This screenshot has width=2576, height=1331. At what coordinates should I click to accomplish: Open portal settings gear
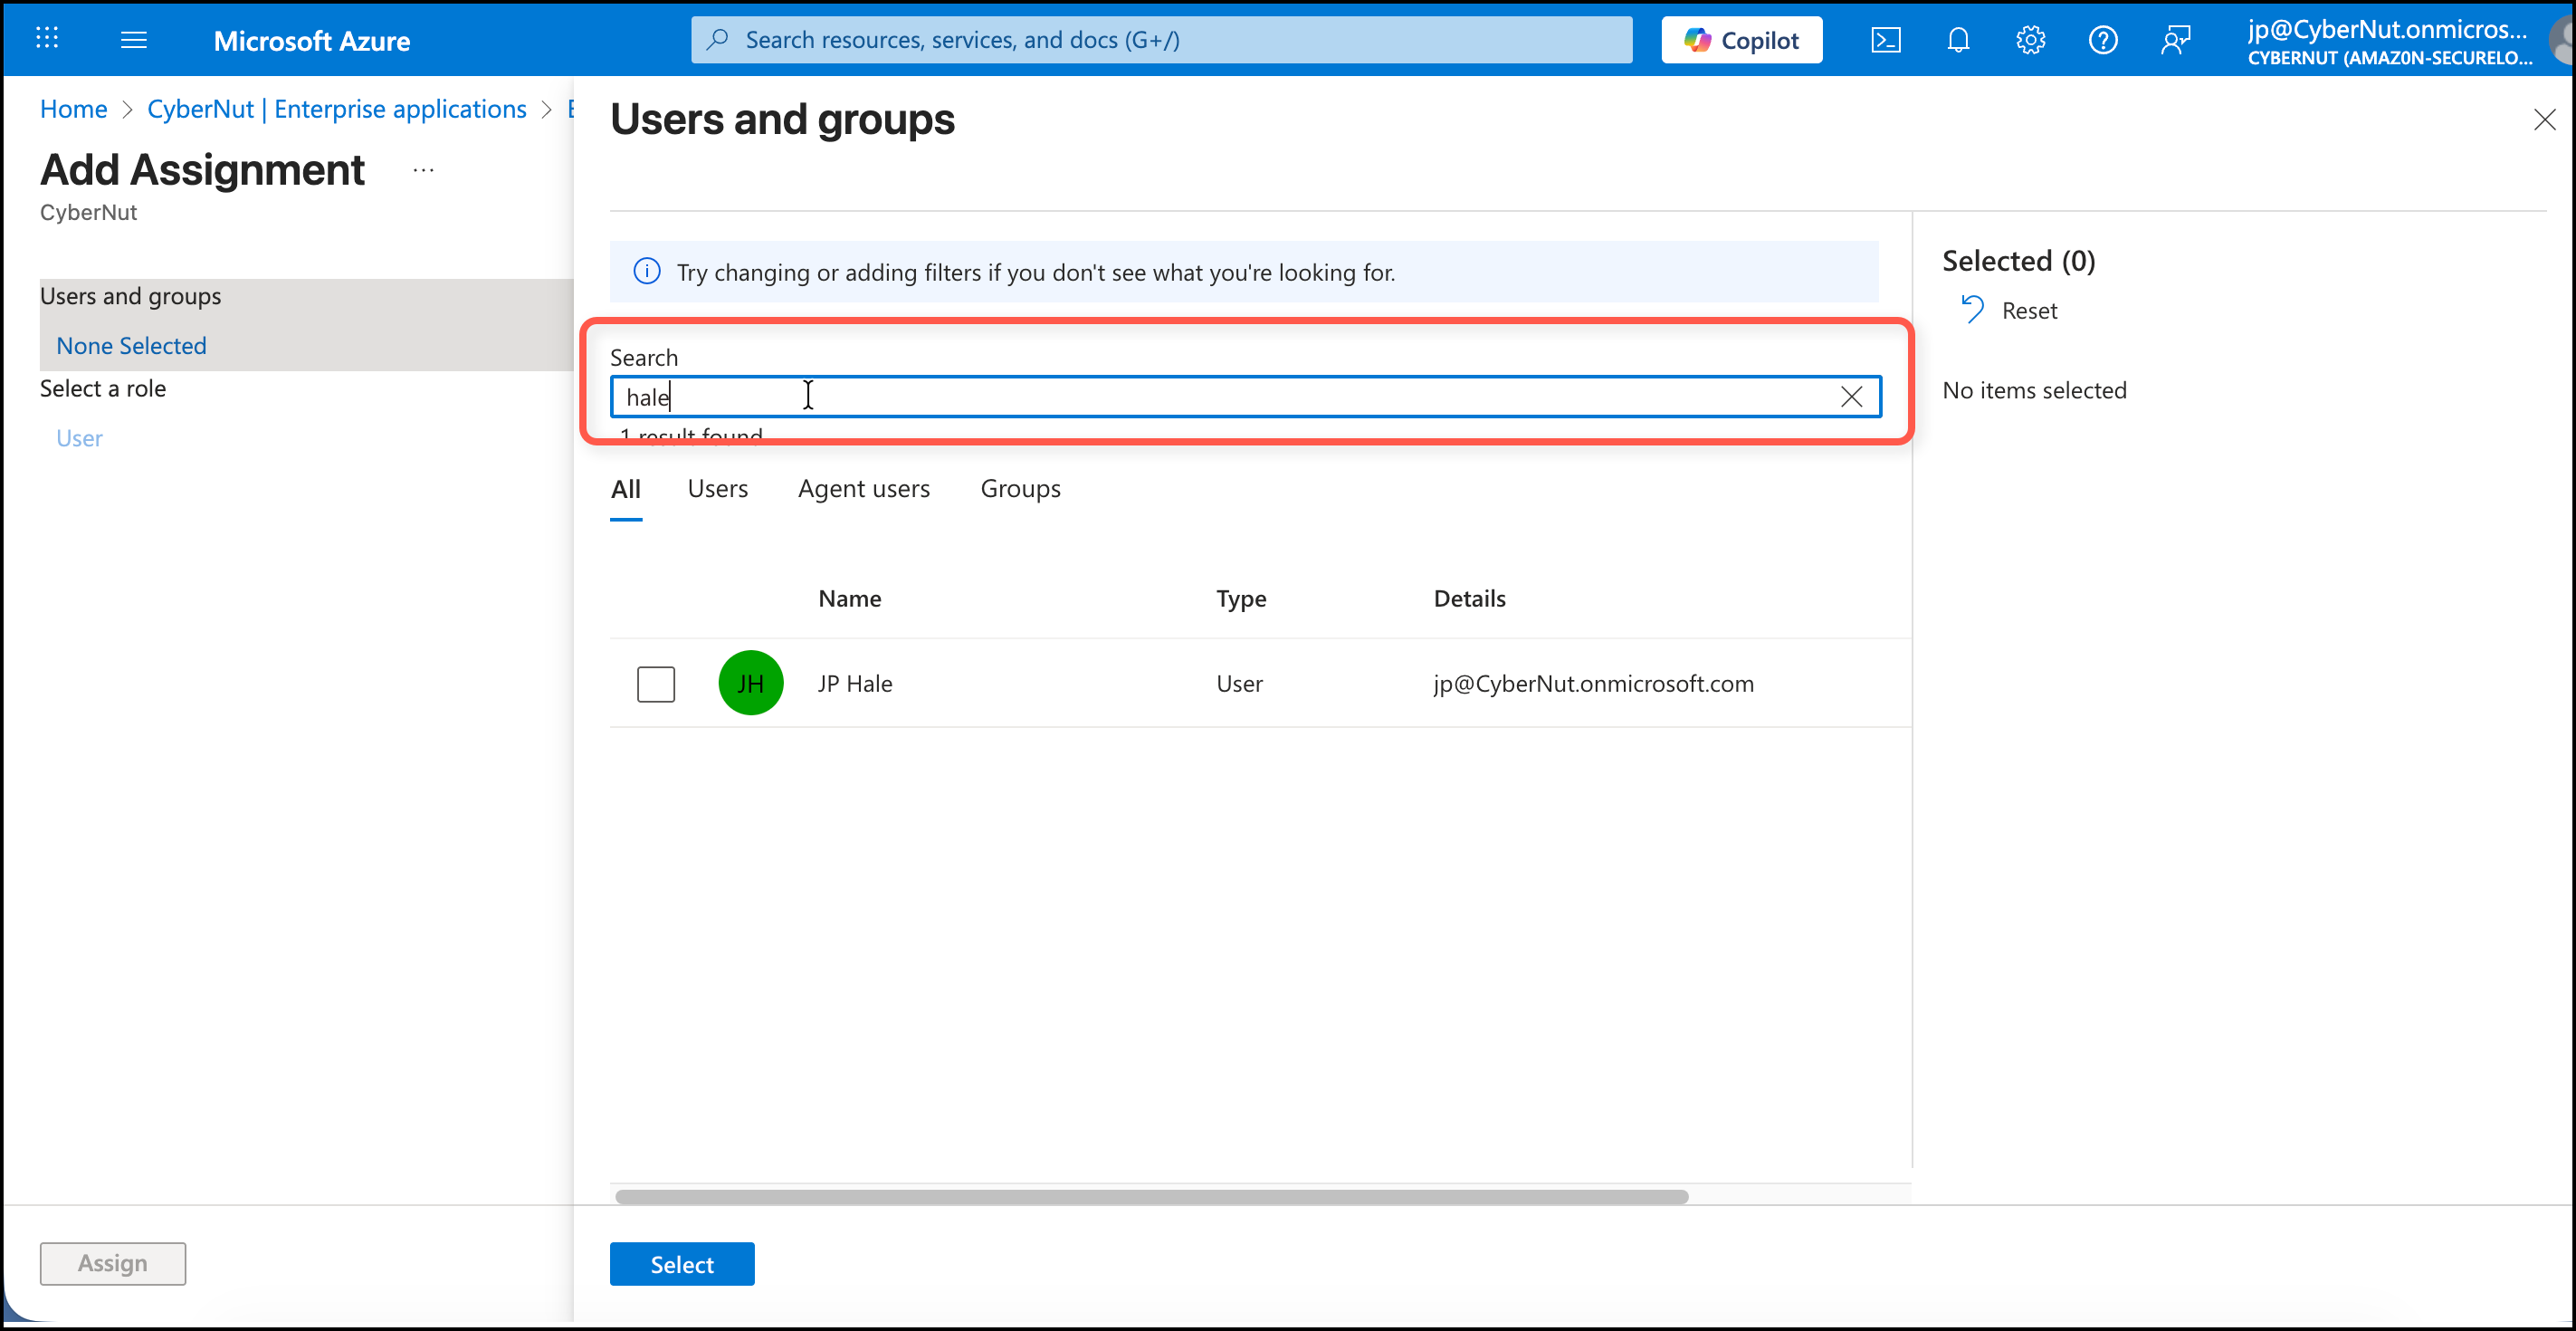click(x=2030, y=40)
